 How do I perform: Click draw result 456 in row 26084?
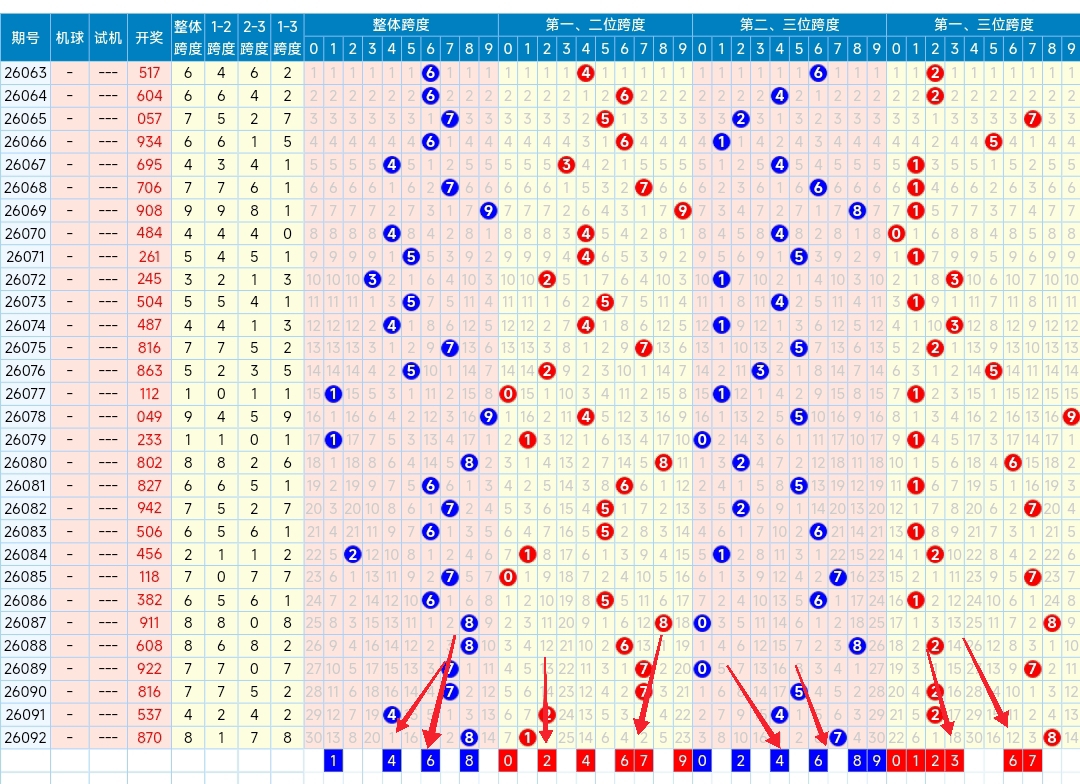149,554
